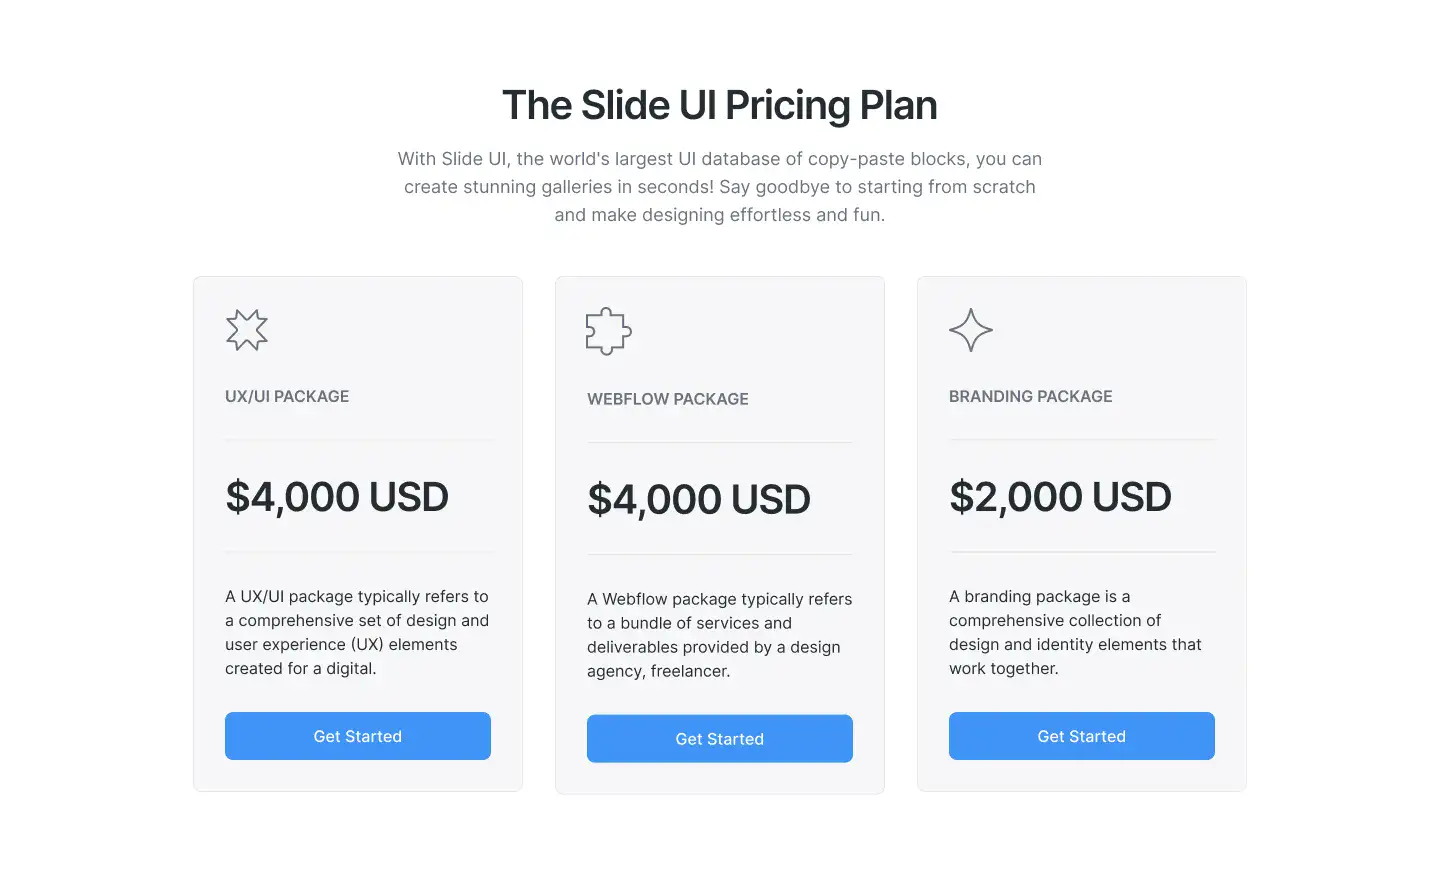
Task: Select the BRANDING PACKAGE label
Action: click(x=1031, y=396)
